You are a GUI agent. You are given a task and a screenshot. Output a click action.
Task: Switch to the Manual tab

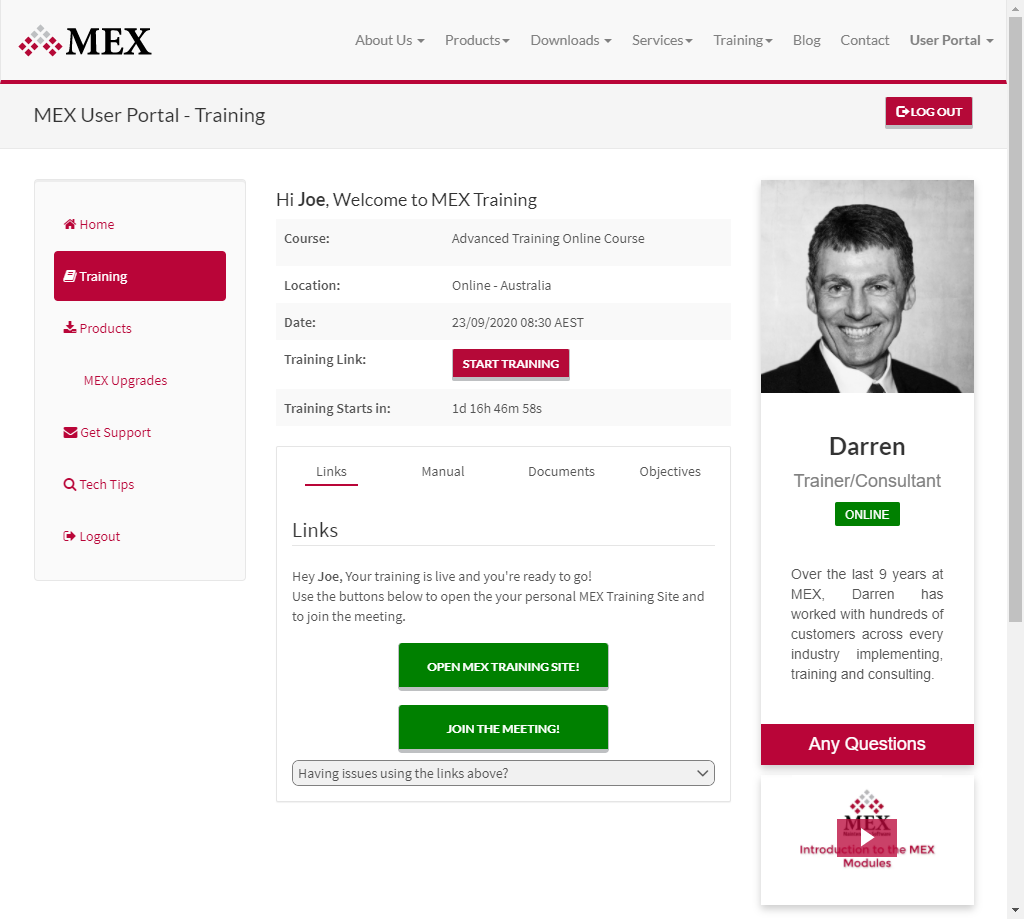point(443,472)
